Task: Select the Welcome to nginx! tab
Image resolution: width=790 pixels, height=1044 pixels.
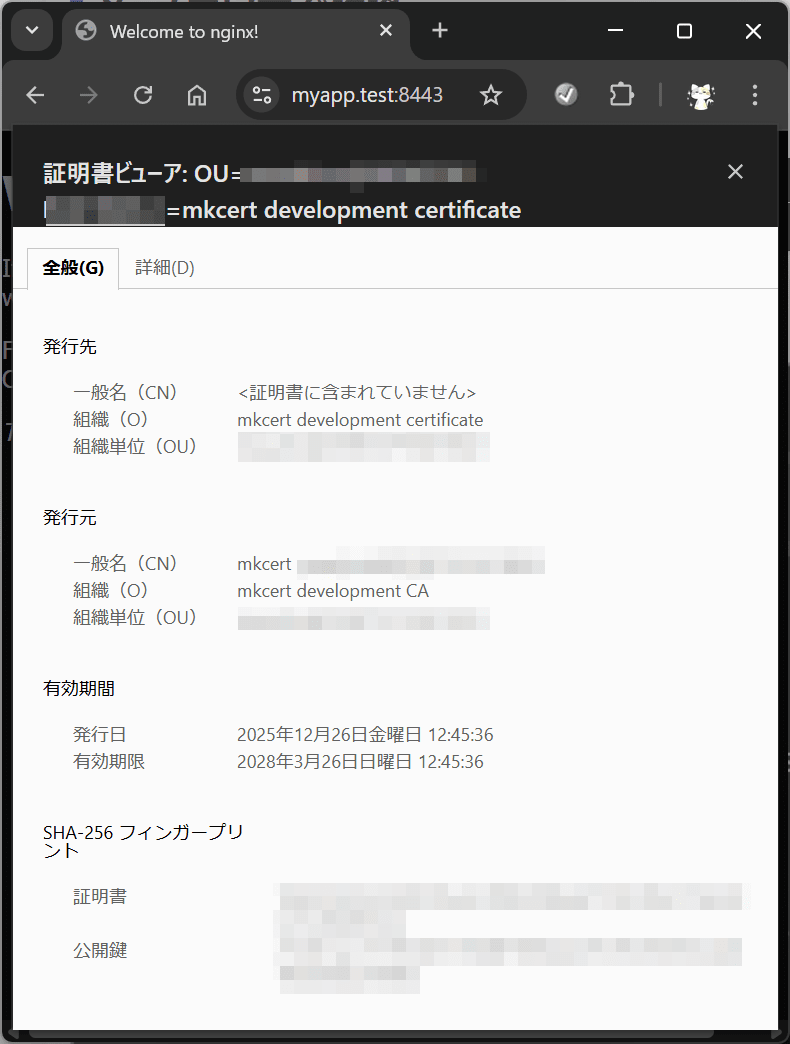Action: (x=236, y=32)
